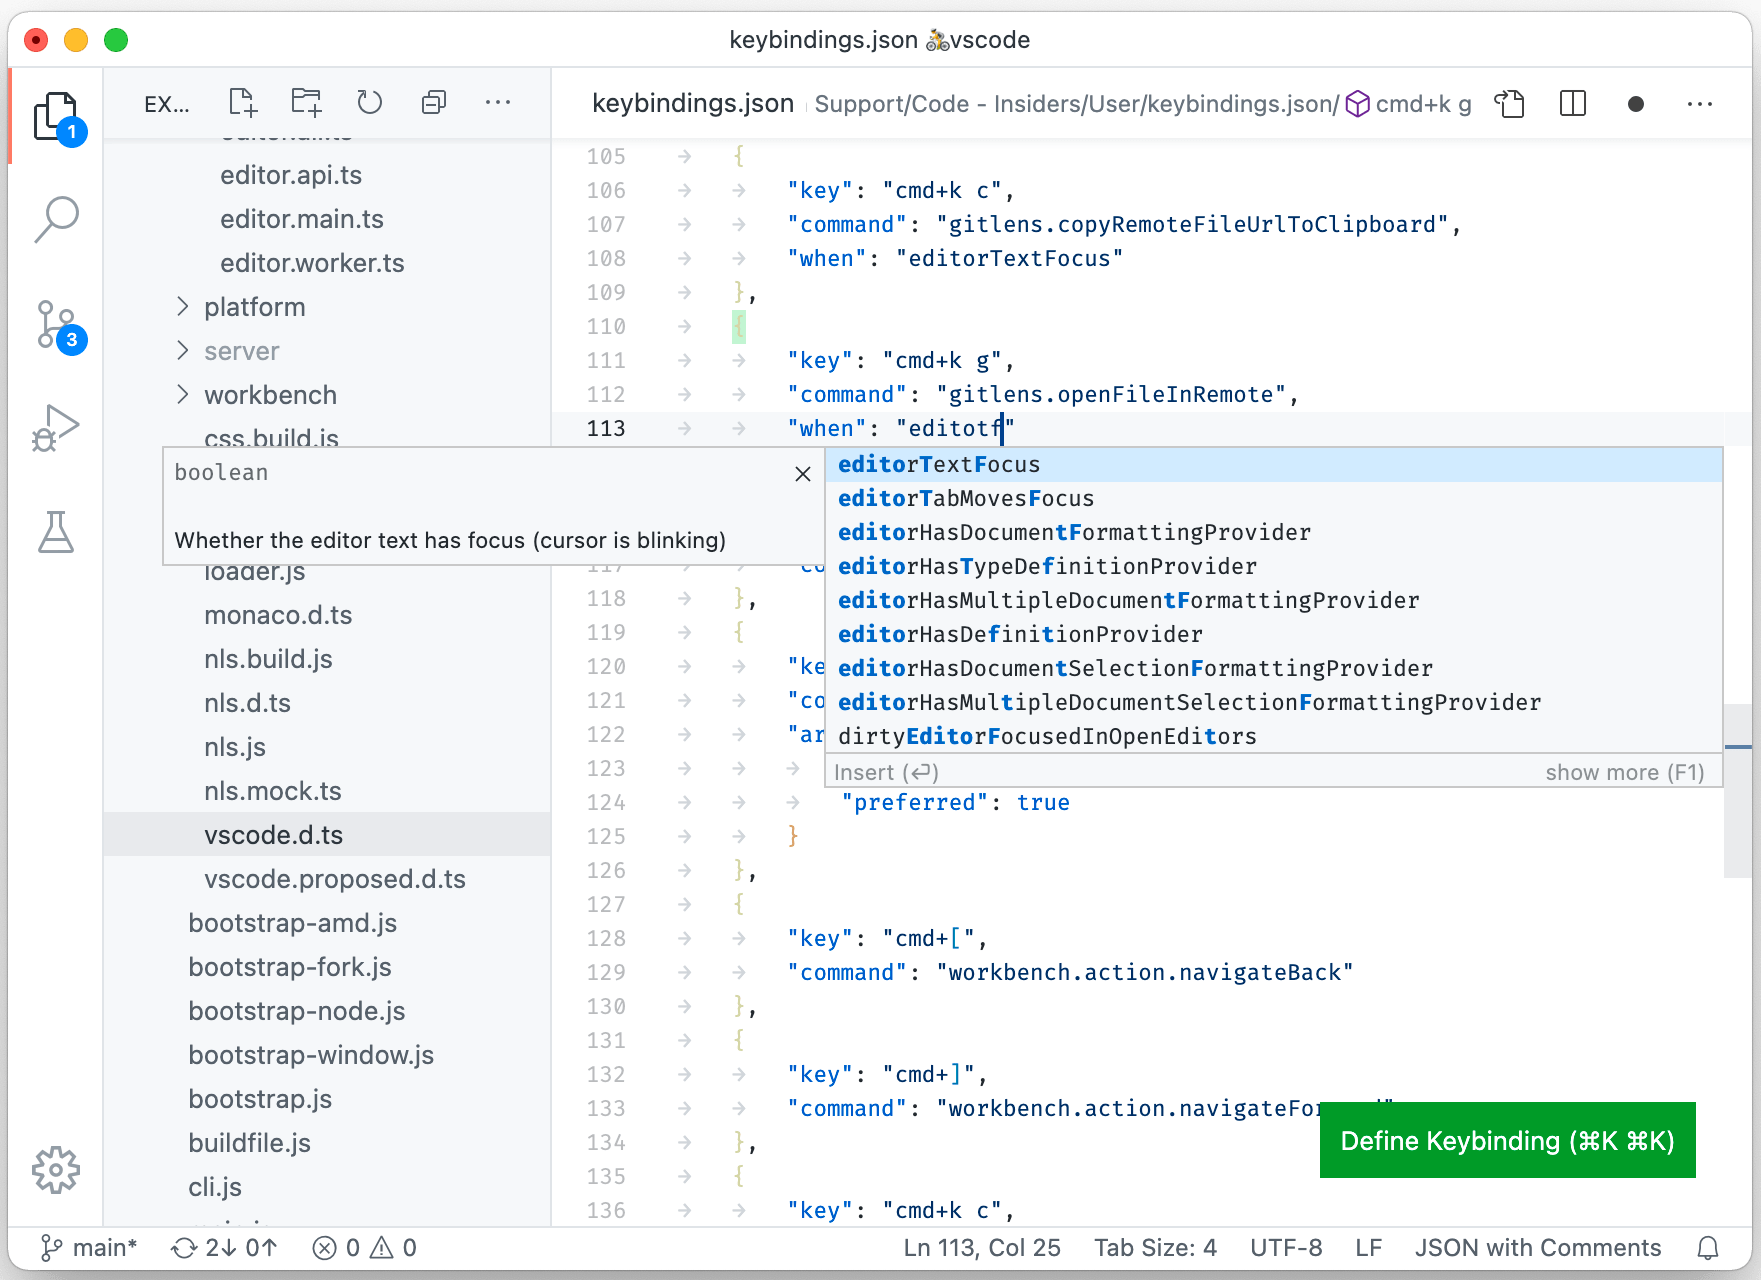
Task: Open the Search view
Action: coord(56,218)
